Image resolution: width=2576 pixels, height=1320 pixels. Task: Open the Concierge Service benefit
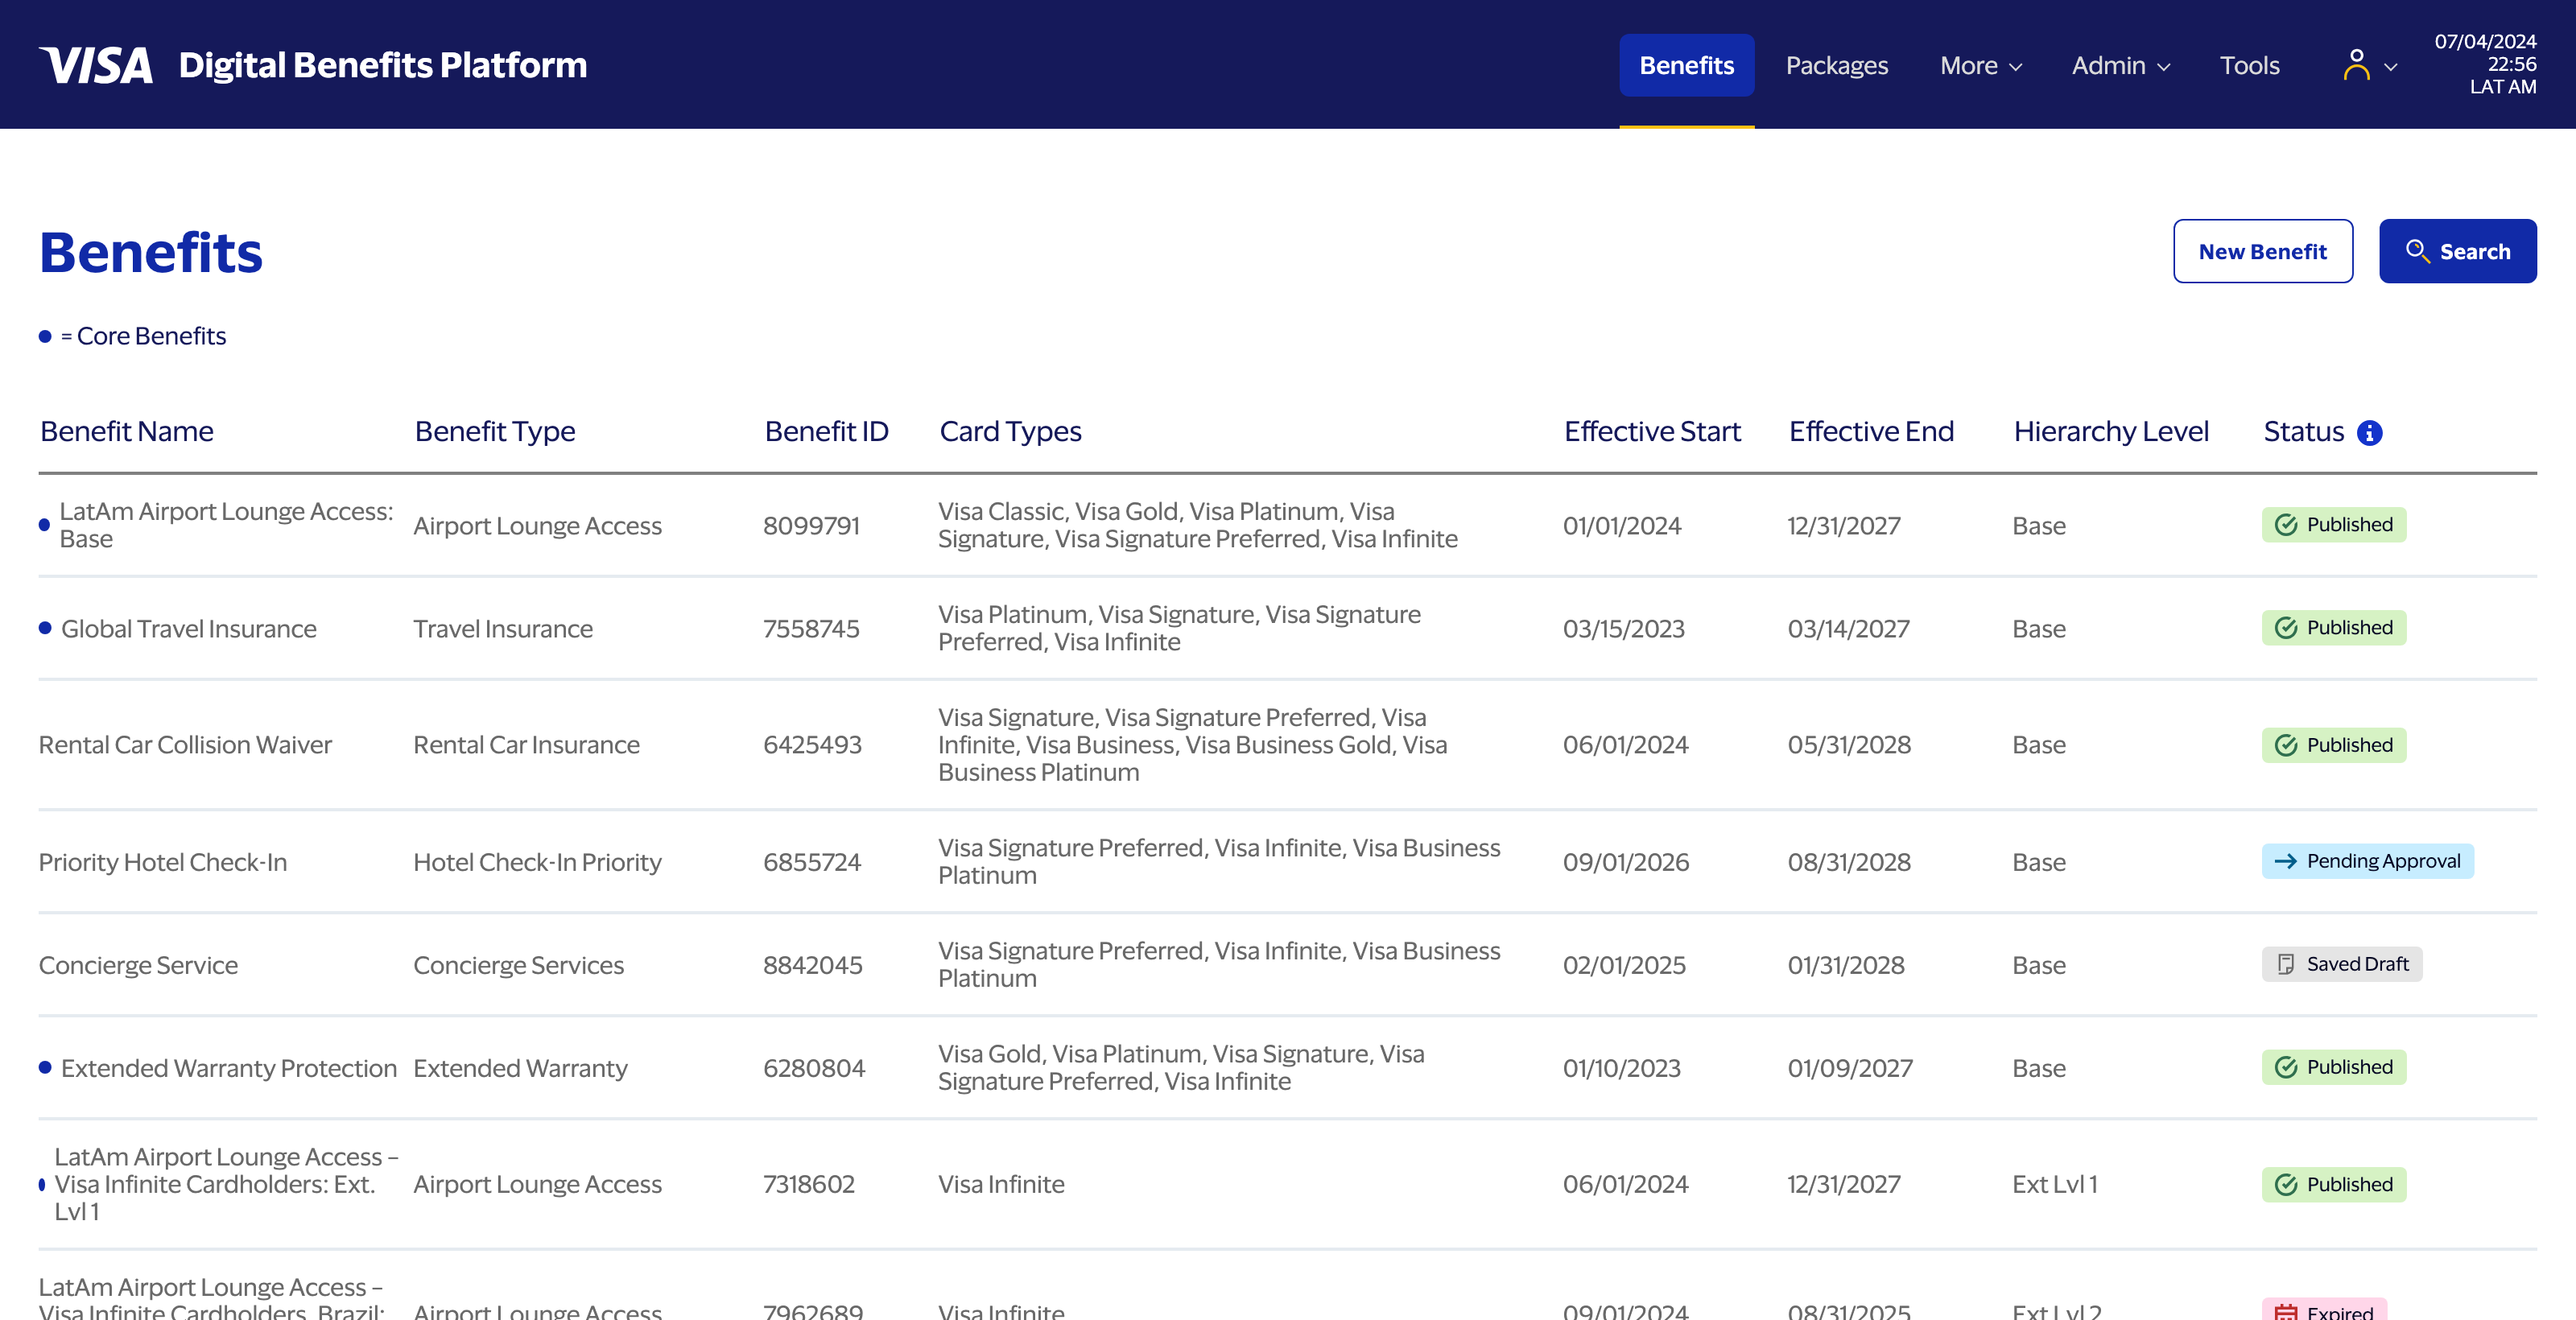(x=138, y=965)
